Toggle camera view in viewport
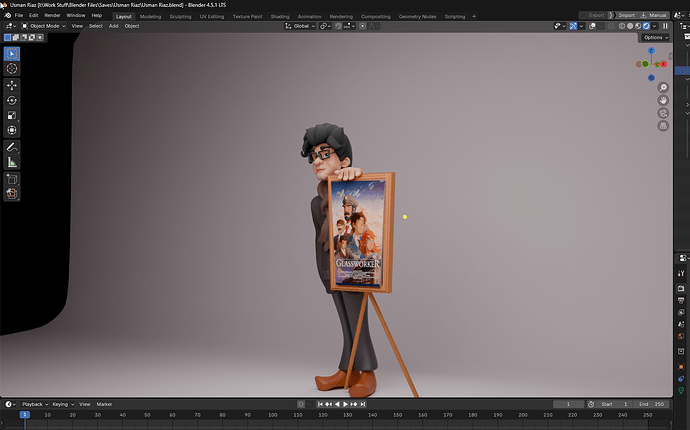690x430 pixels. point(663,113)
